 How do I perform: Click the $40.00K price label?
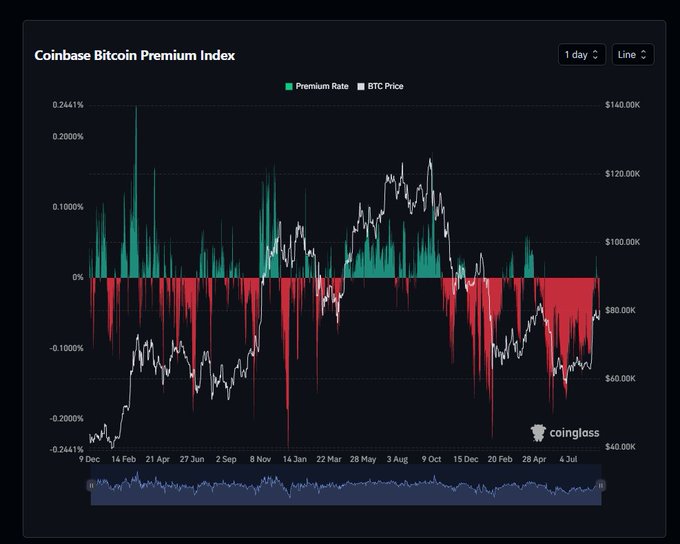point(620,447)
